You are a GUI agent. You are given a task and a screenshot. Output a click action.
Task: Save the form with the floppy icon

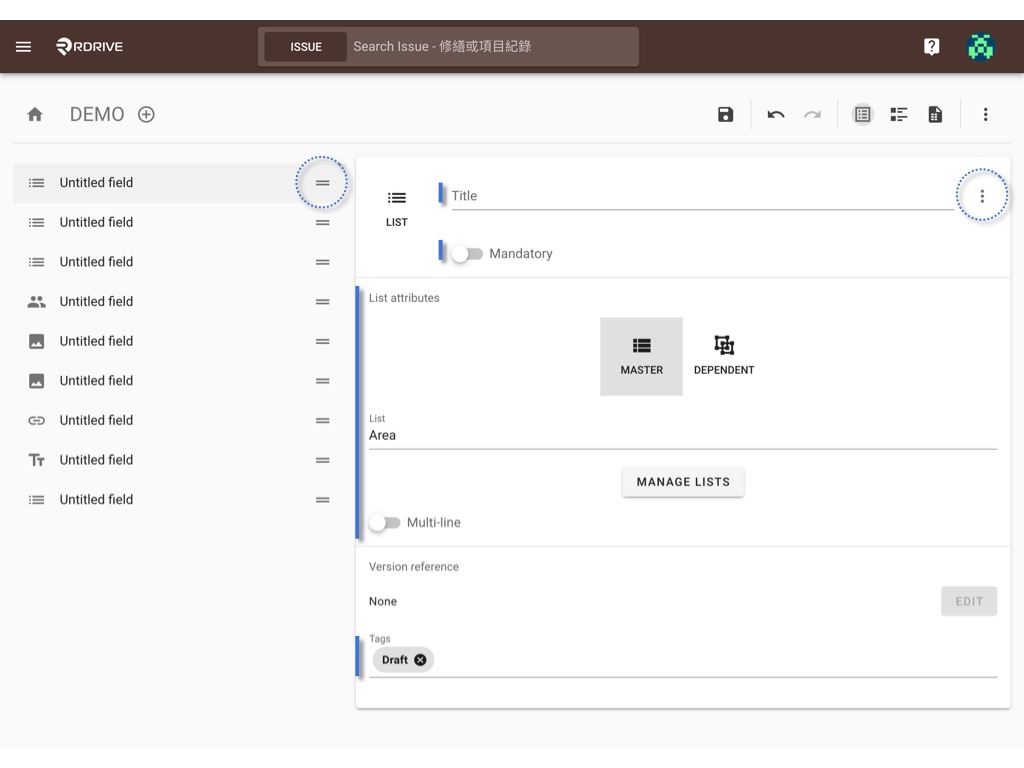click(x=725, y=114)
